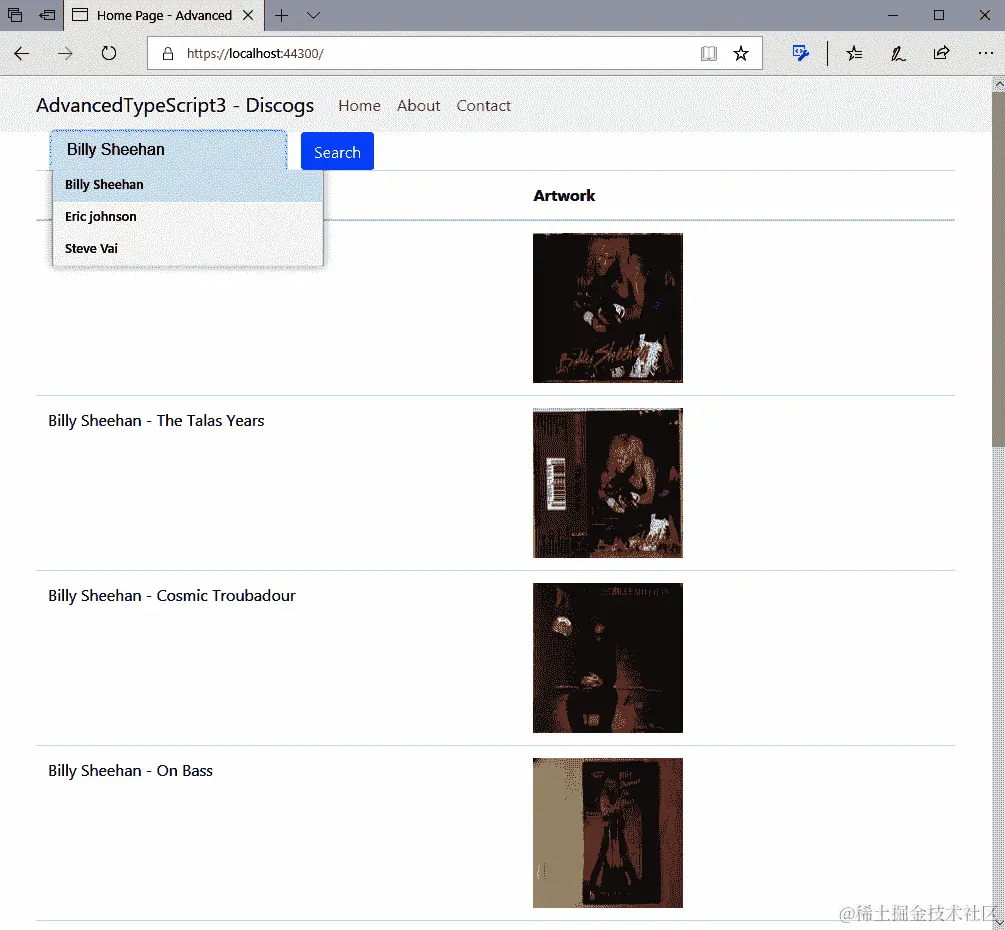This screenshot has width=1005, height=930.
Task: Open the Favorites hub icon
Action: 854,53
